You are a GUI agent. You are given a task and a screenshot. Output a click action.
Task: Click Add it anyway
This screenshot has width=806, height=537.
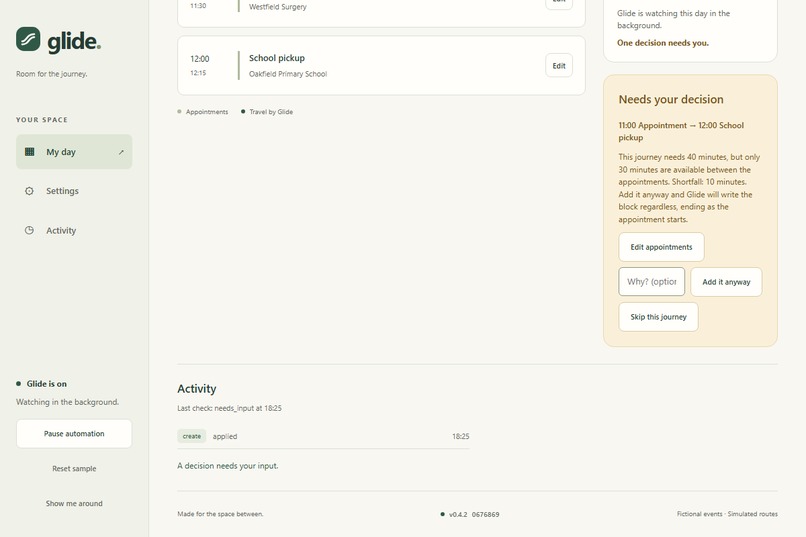[726, 282]
